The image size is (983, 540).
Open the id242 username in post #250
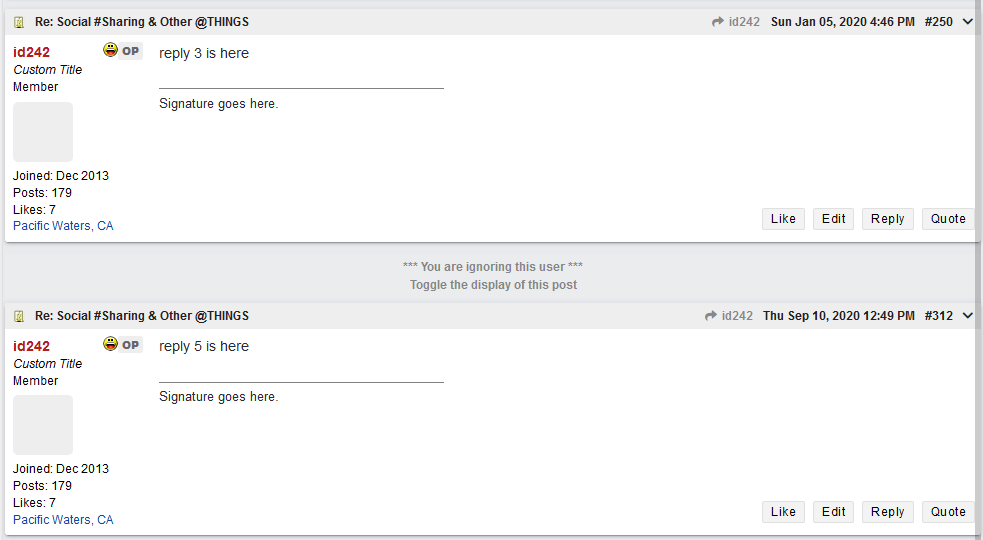pyautogui.click(x=31, y=52)
